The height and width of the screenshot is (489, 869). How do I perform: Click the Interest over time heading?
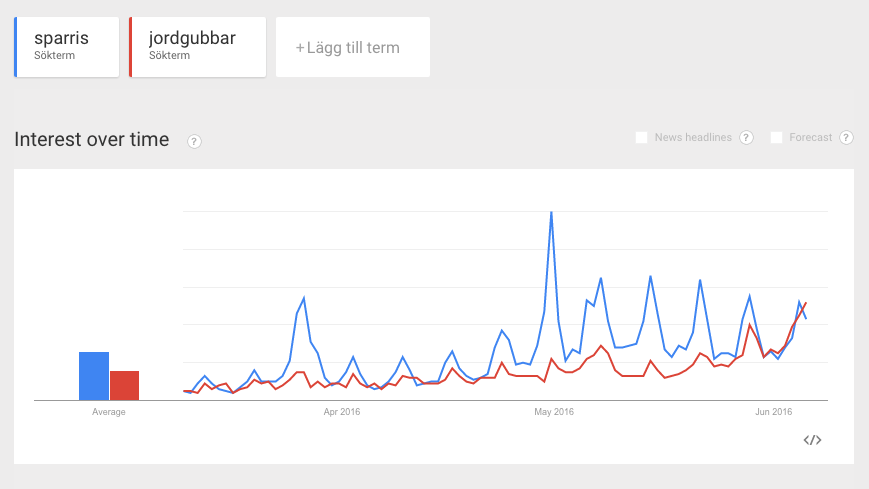[92, 139]
